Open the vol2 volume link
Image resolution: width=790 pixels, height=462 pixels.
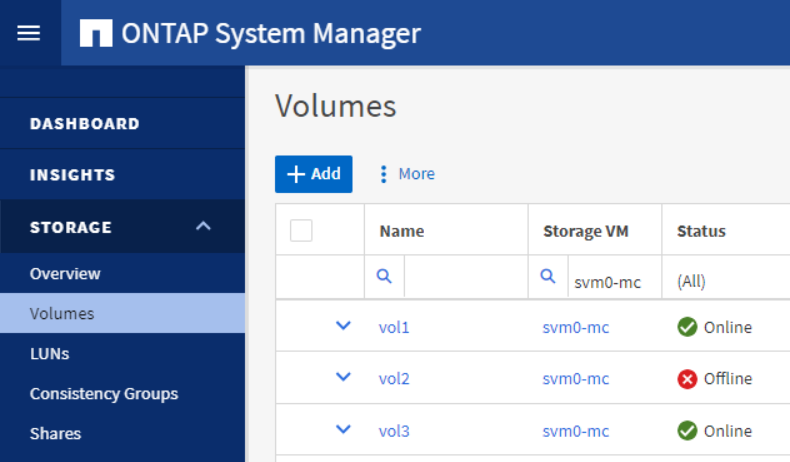pos(394,379)
